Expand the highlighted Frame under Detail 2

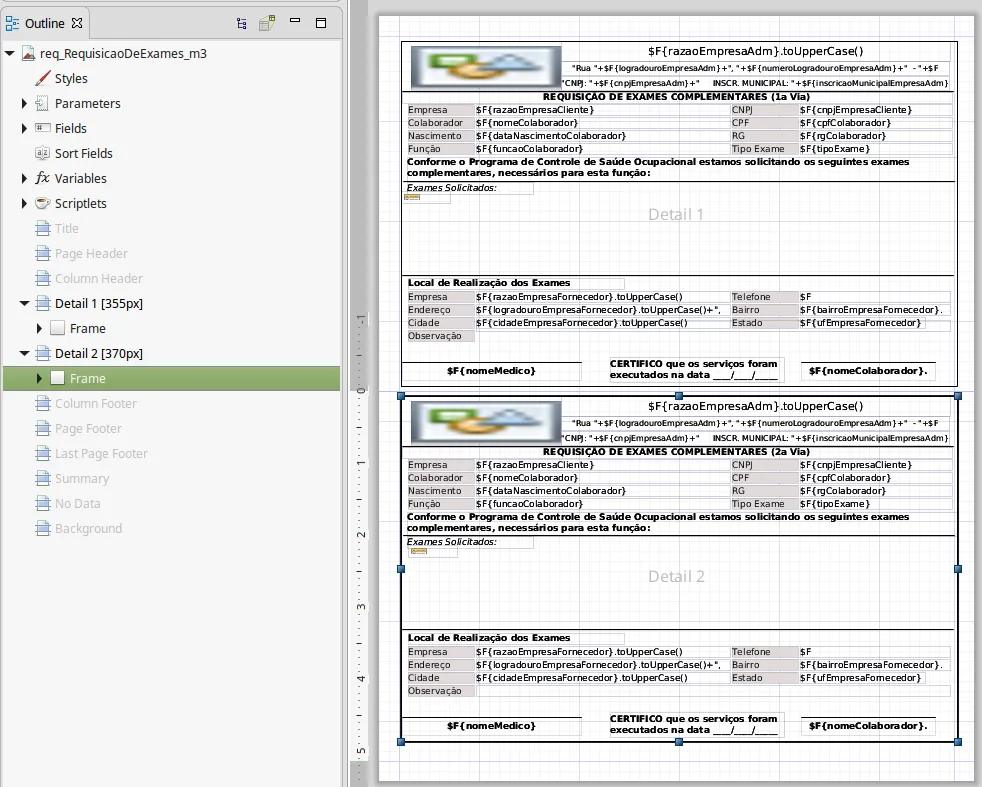pyautogui.click(x=39, y=378)
